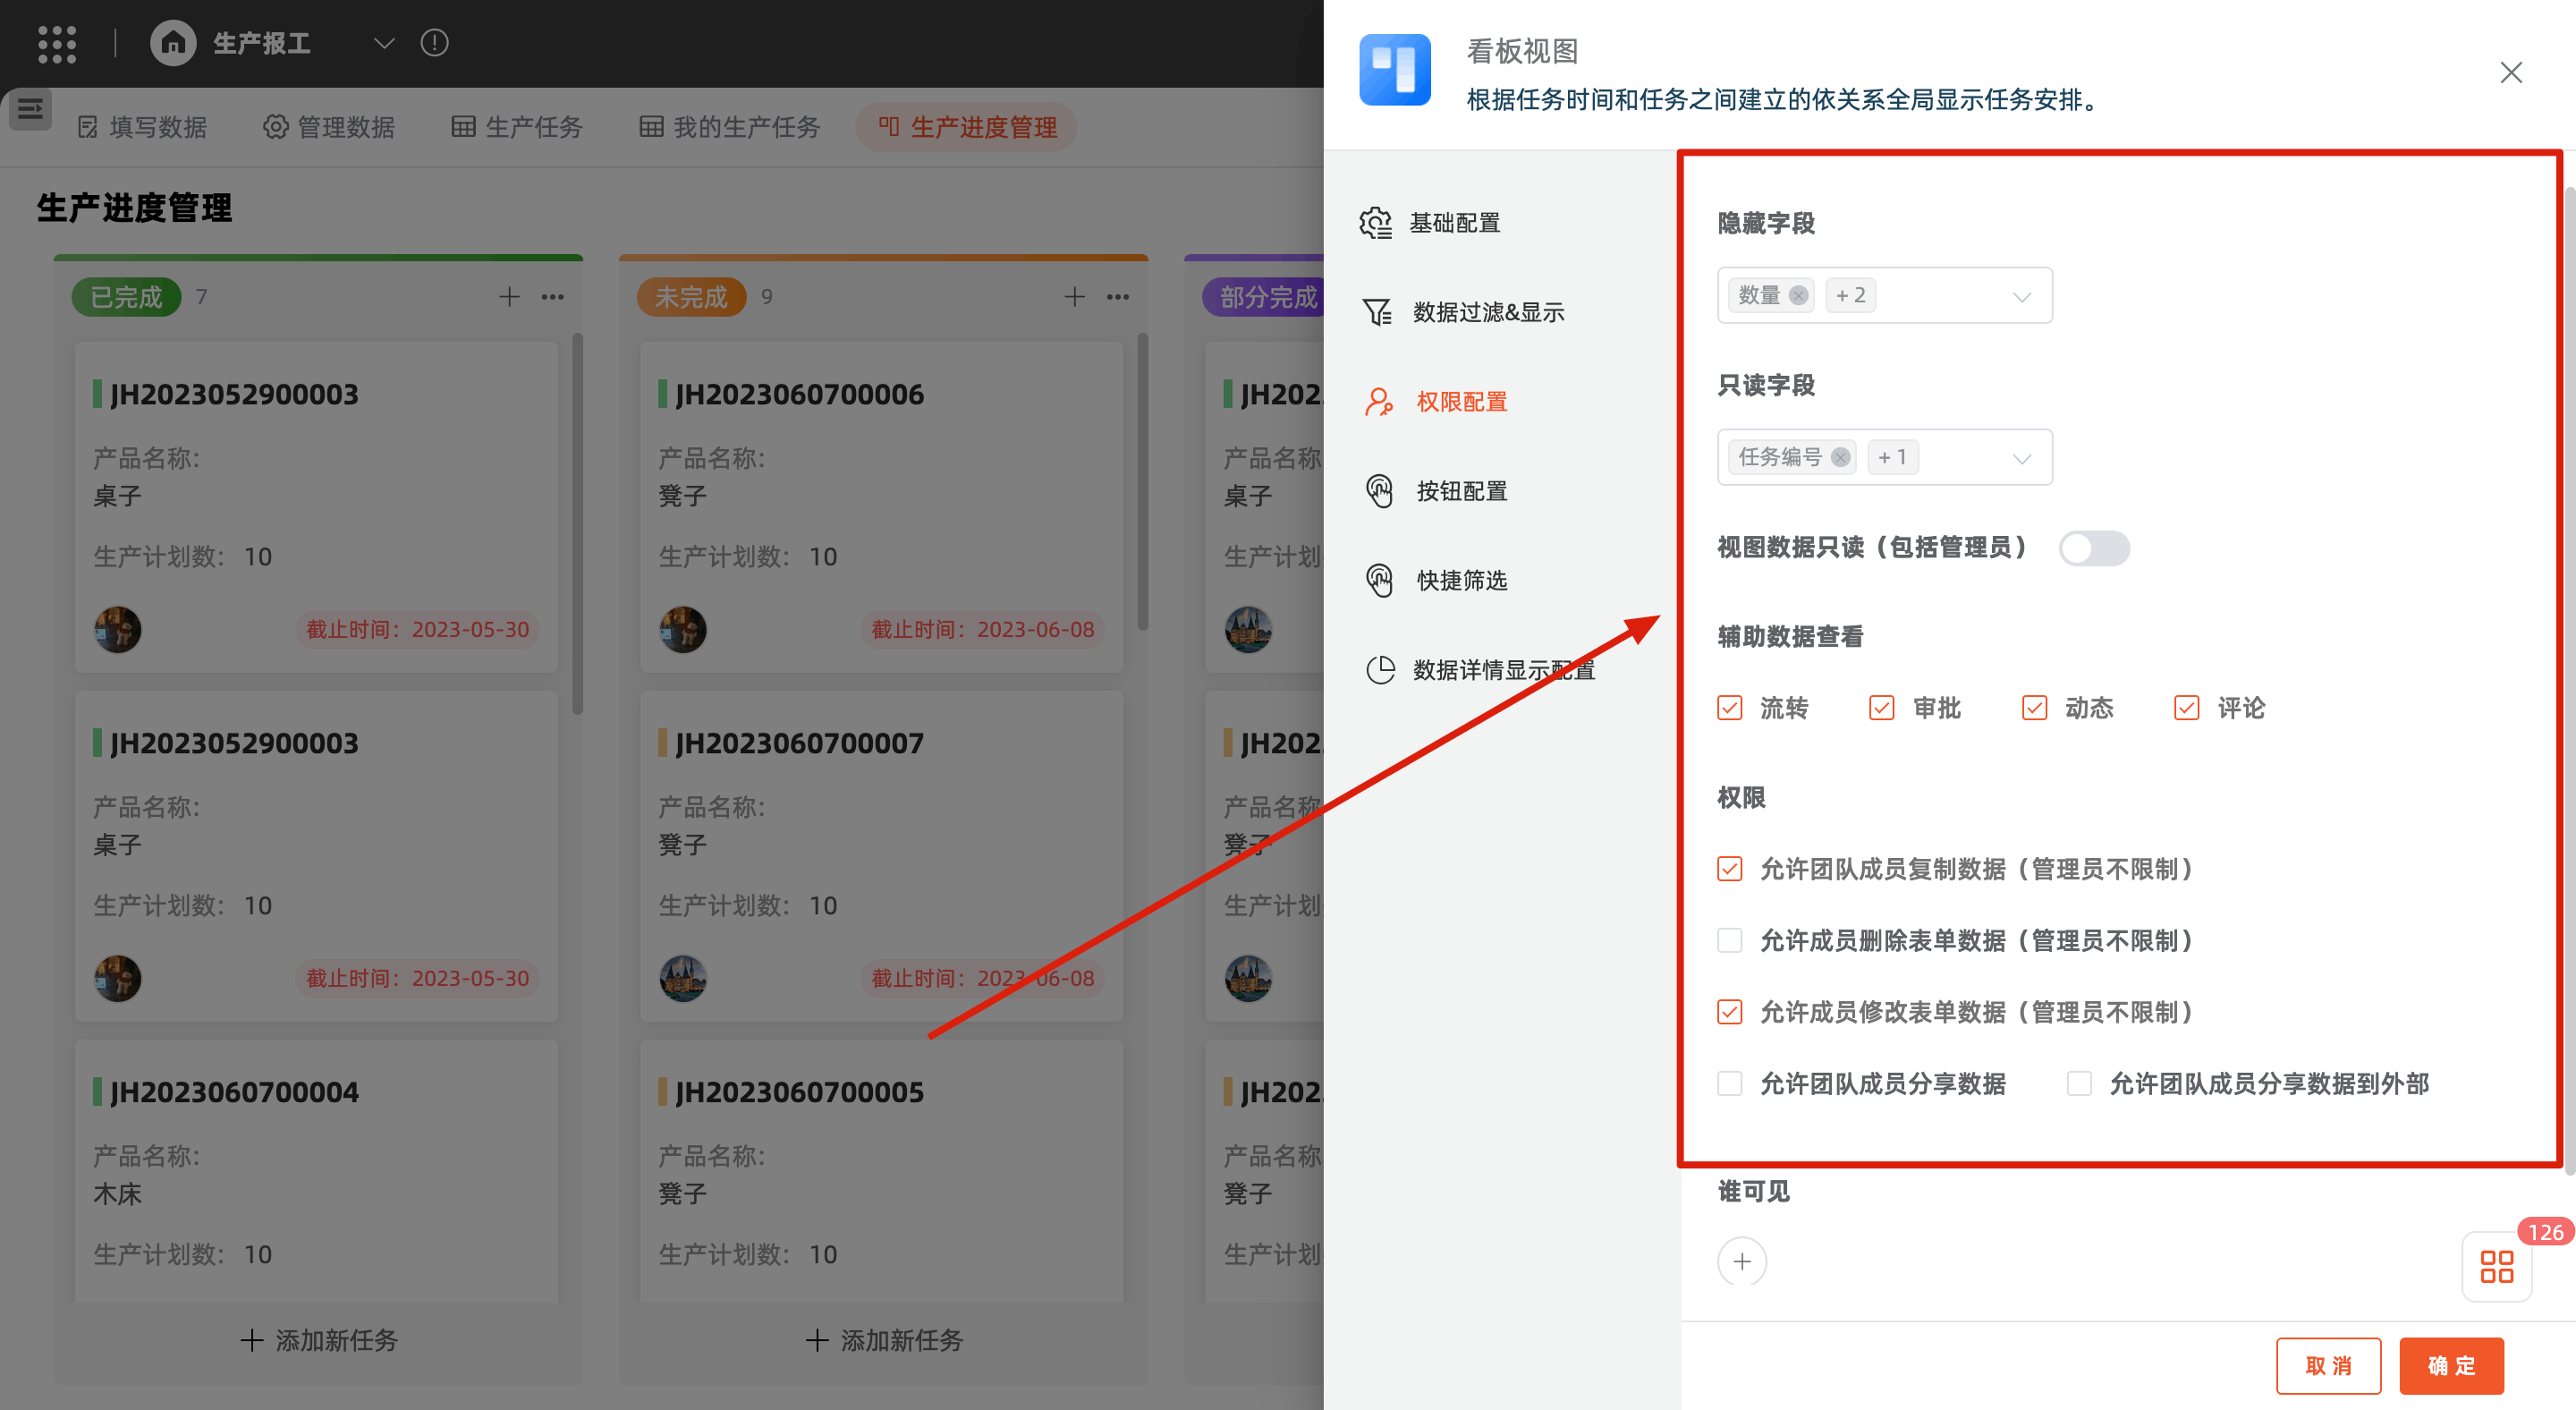
Task: Open the 生产报工 app switcher chevron
Action: (384, 43)
